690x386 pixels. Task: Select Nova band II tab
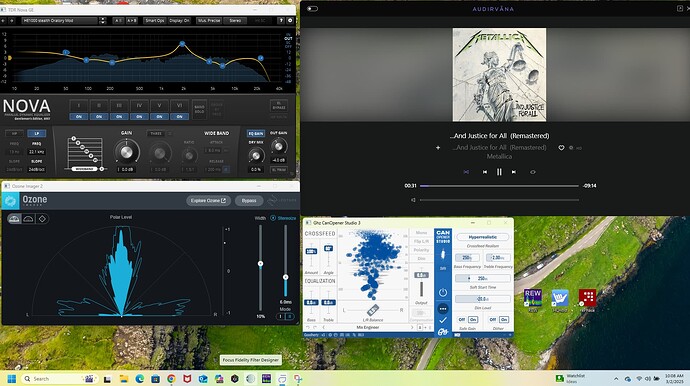pos(99,106)
